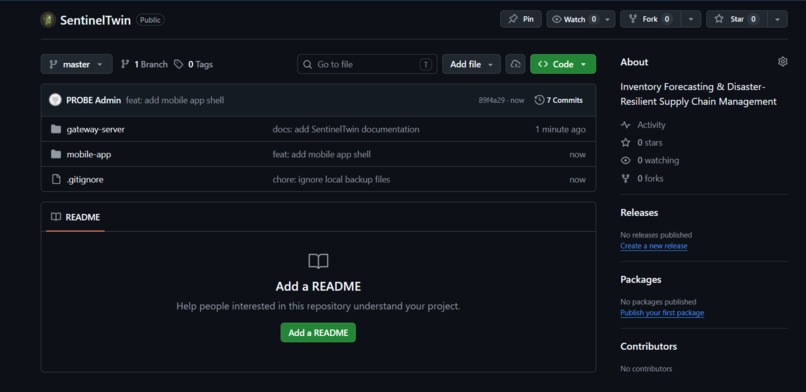Select the README tab
This screenshot has width=806, height=392.
pos(75,217)
